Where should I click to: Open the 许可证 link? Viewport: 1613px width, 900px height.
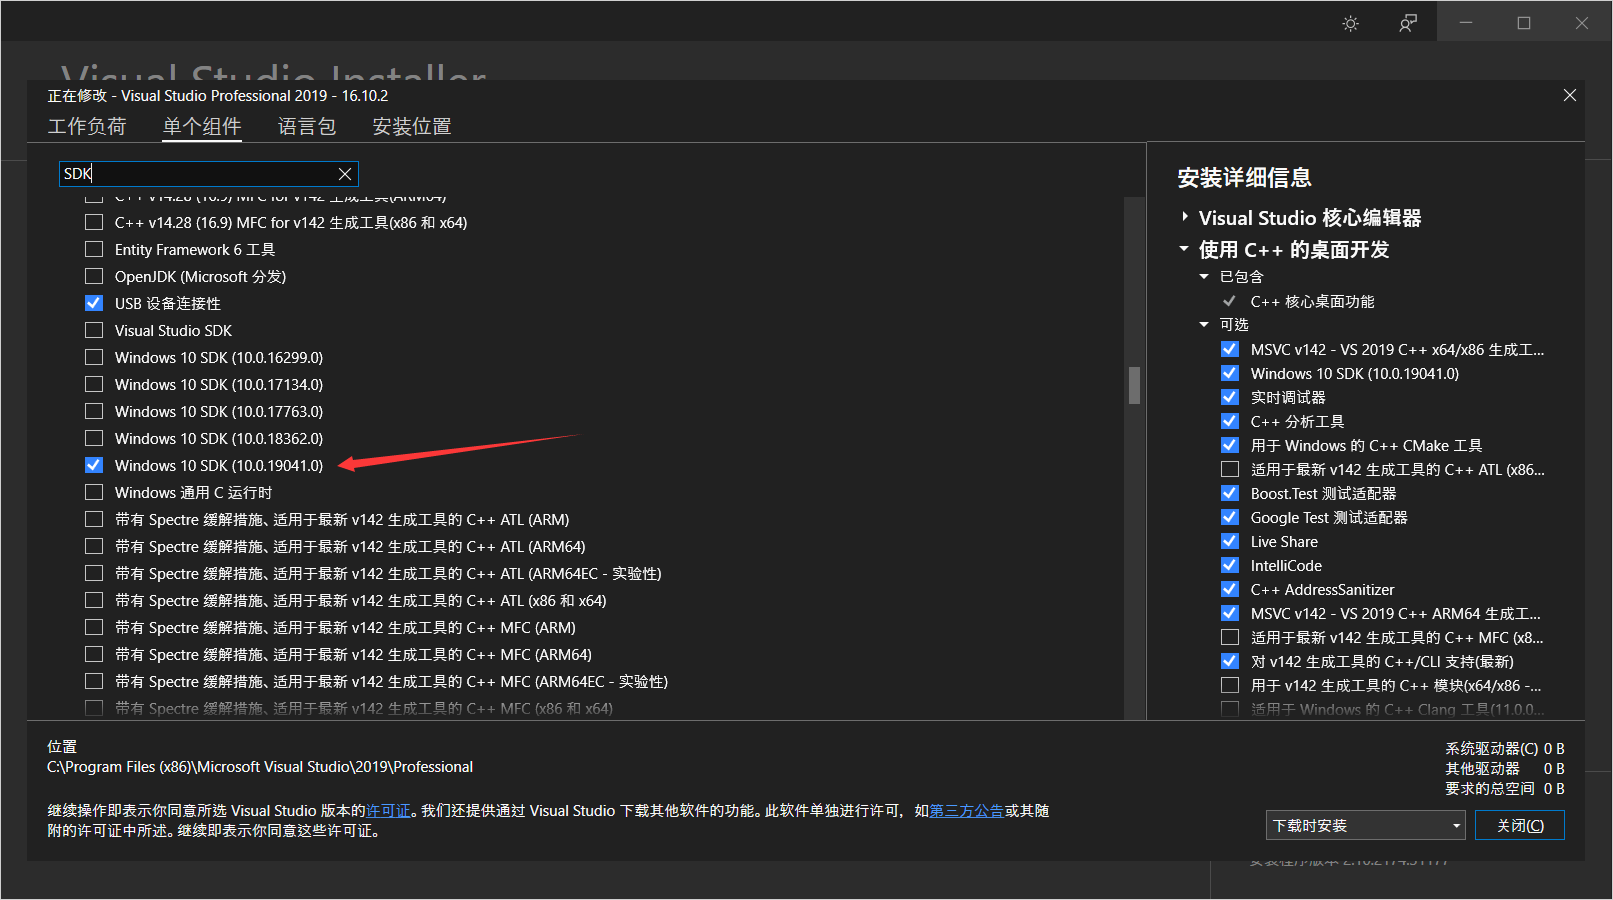click(x=388, y=810)
